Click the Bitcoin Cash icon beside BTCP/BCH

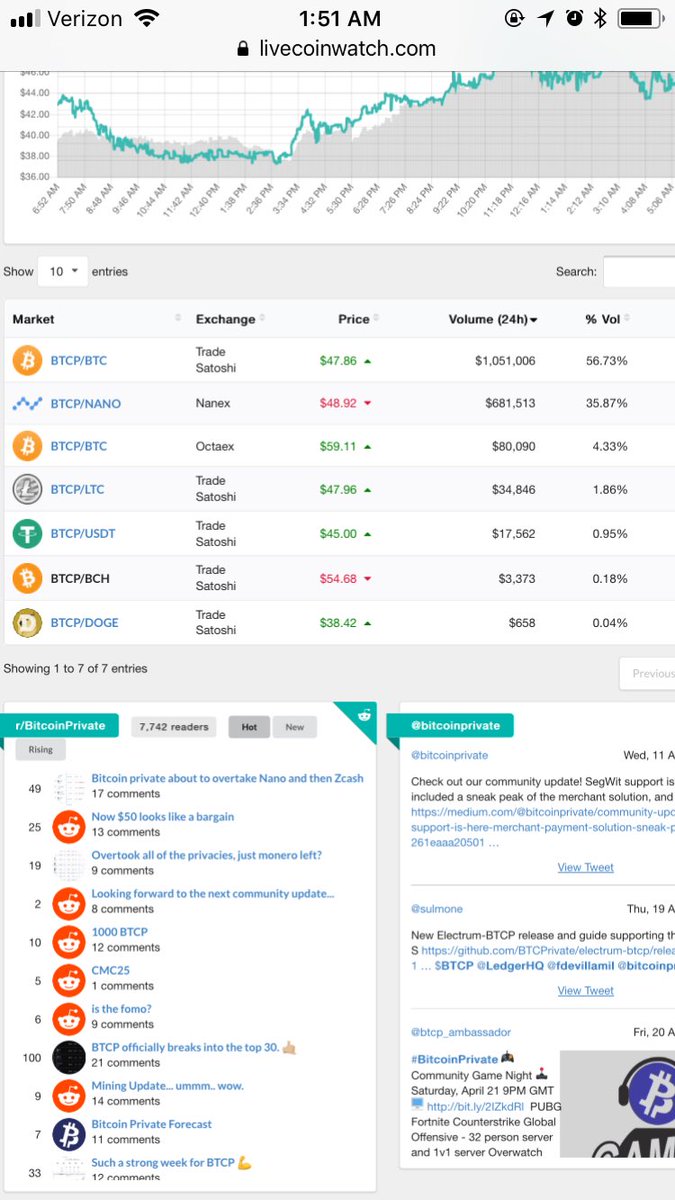27,578
